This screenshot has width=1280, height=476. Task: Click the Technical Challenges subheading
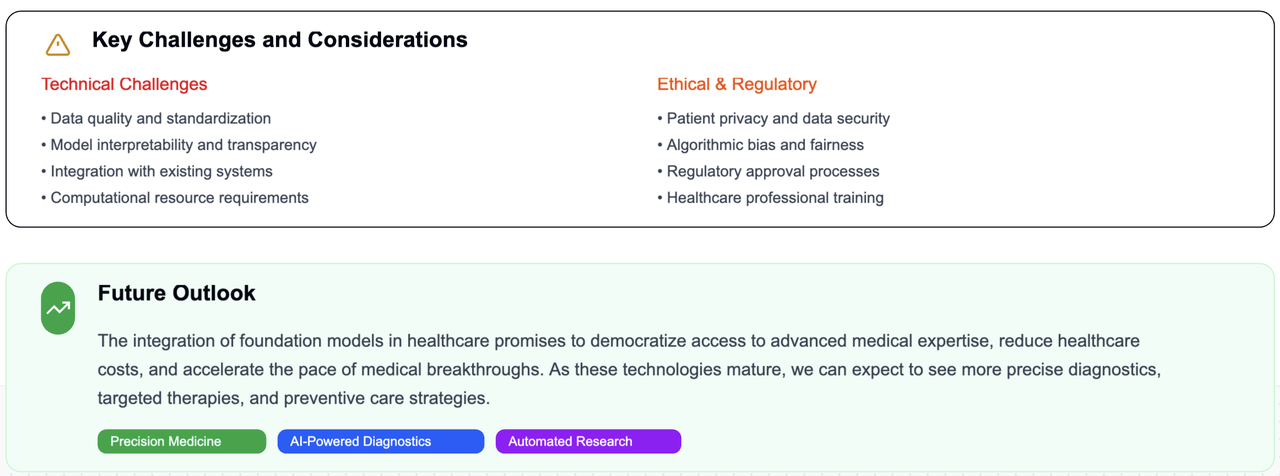tap(124, 84)
